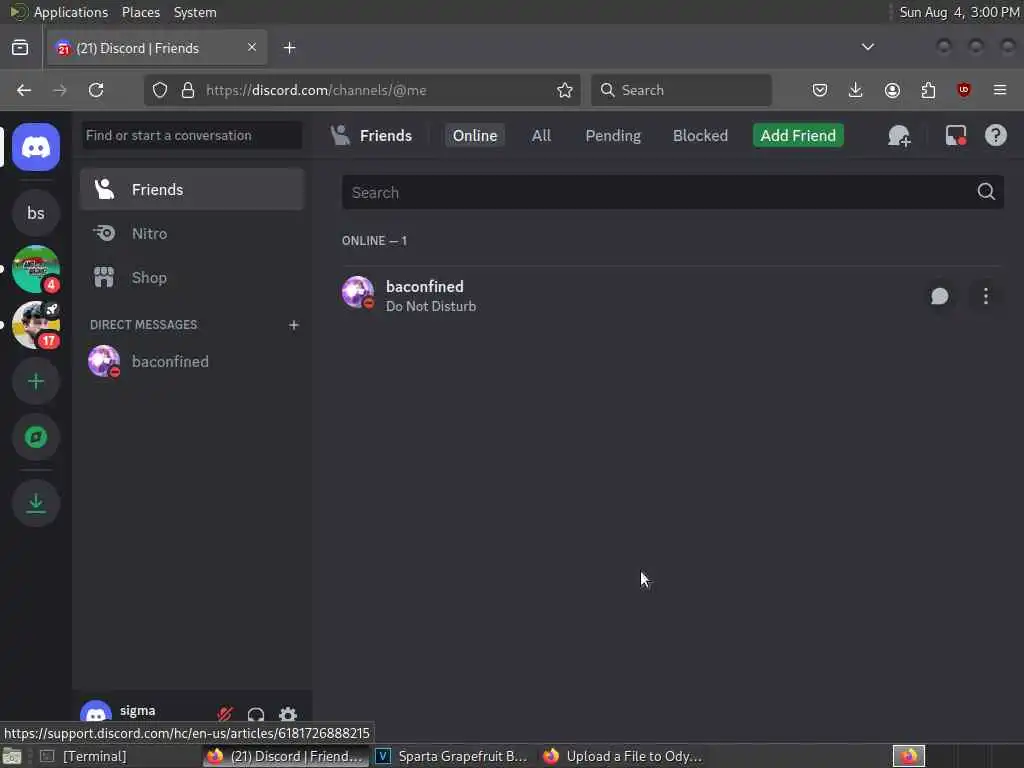
Task: Toggle microphone mute in user panel
Action: click(225, 714)
